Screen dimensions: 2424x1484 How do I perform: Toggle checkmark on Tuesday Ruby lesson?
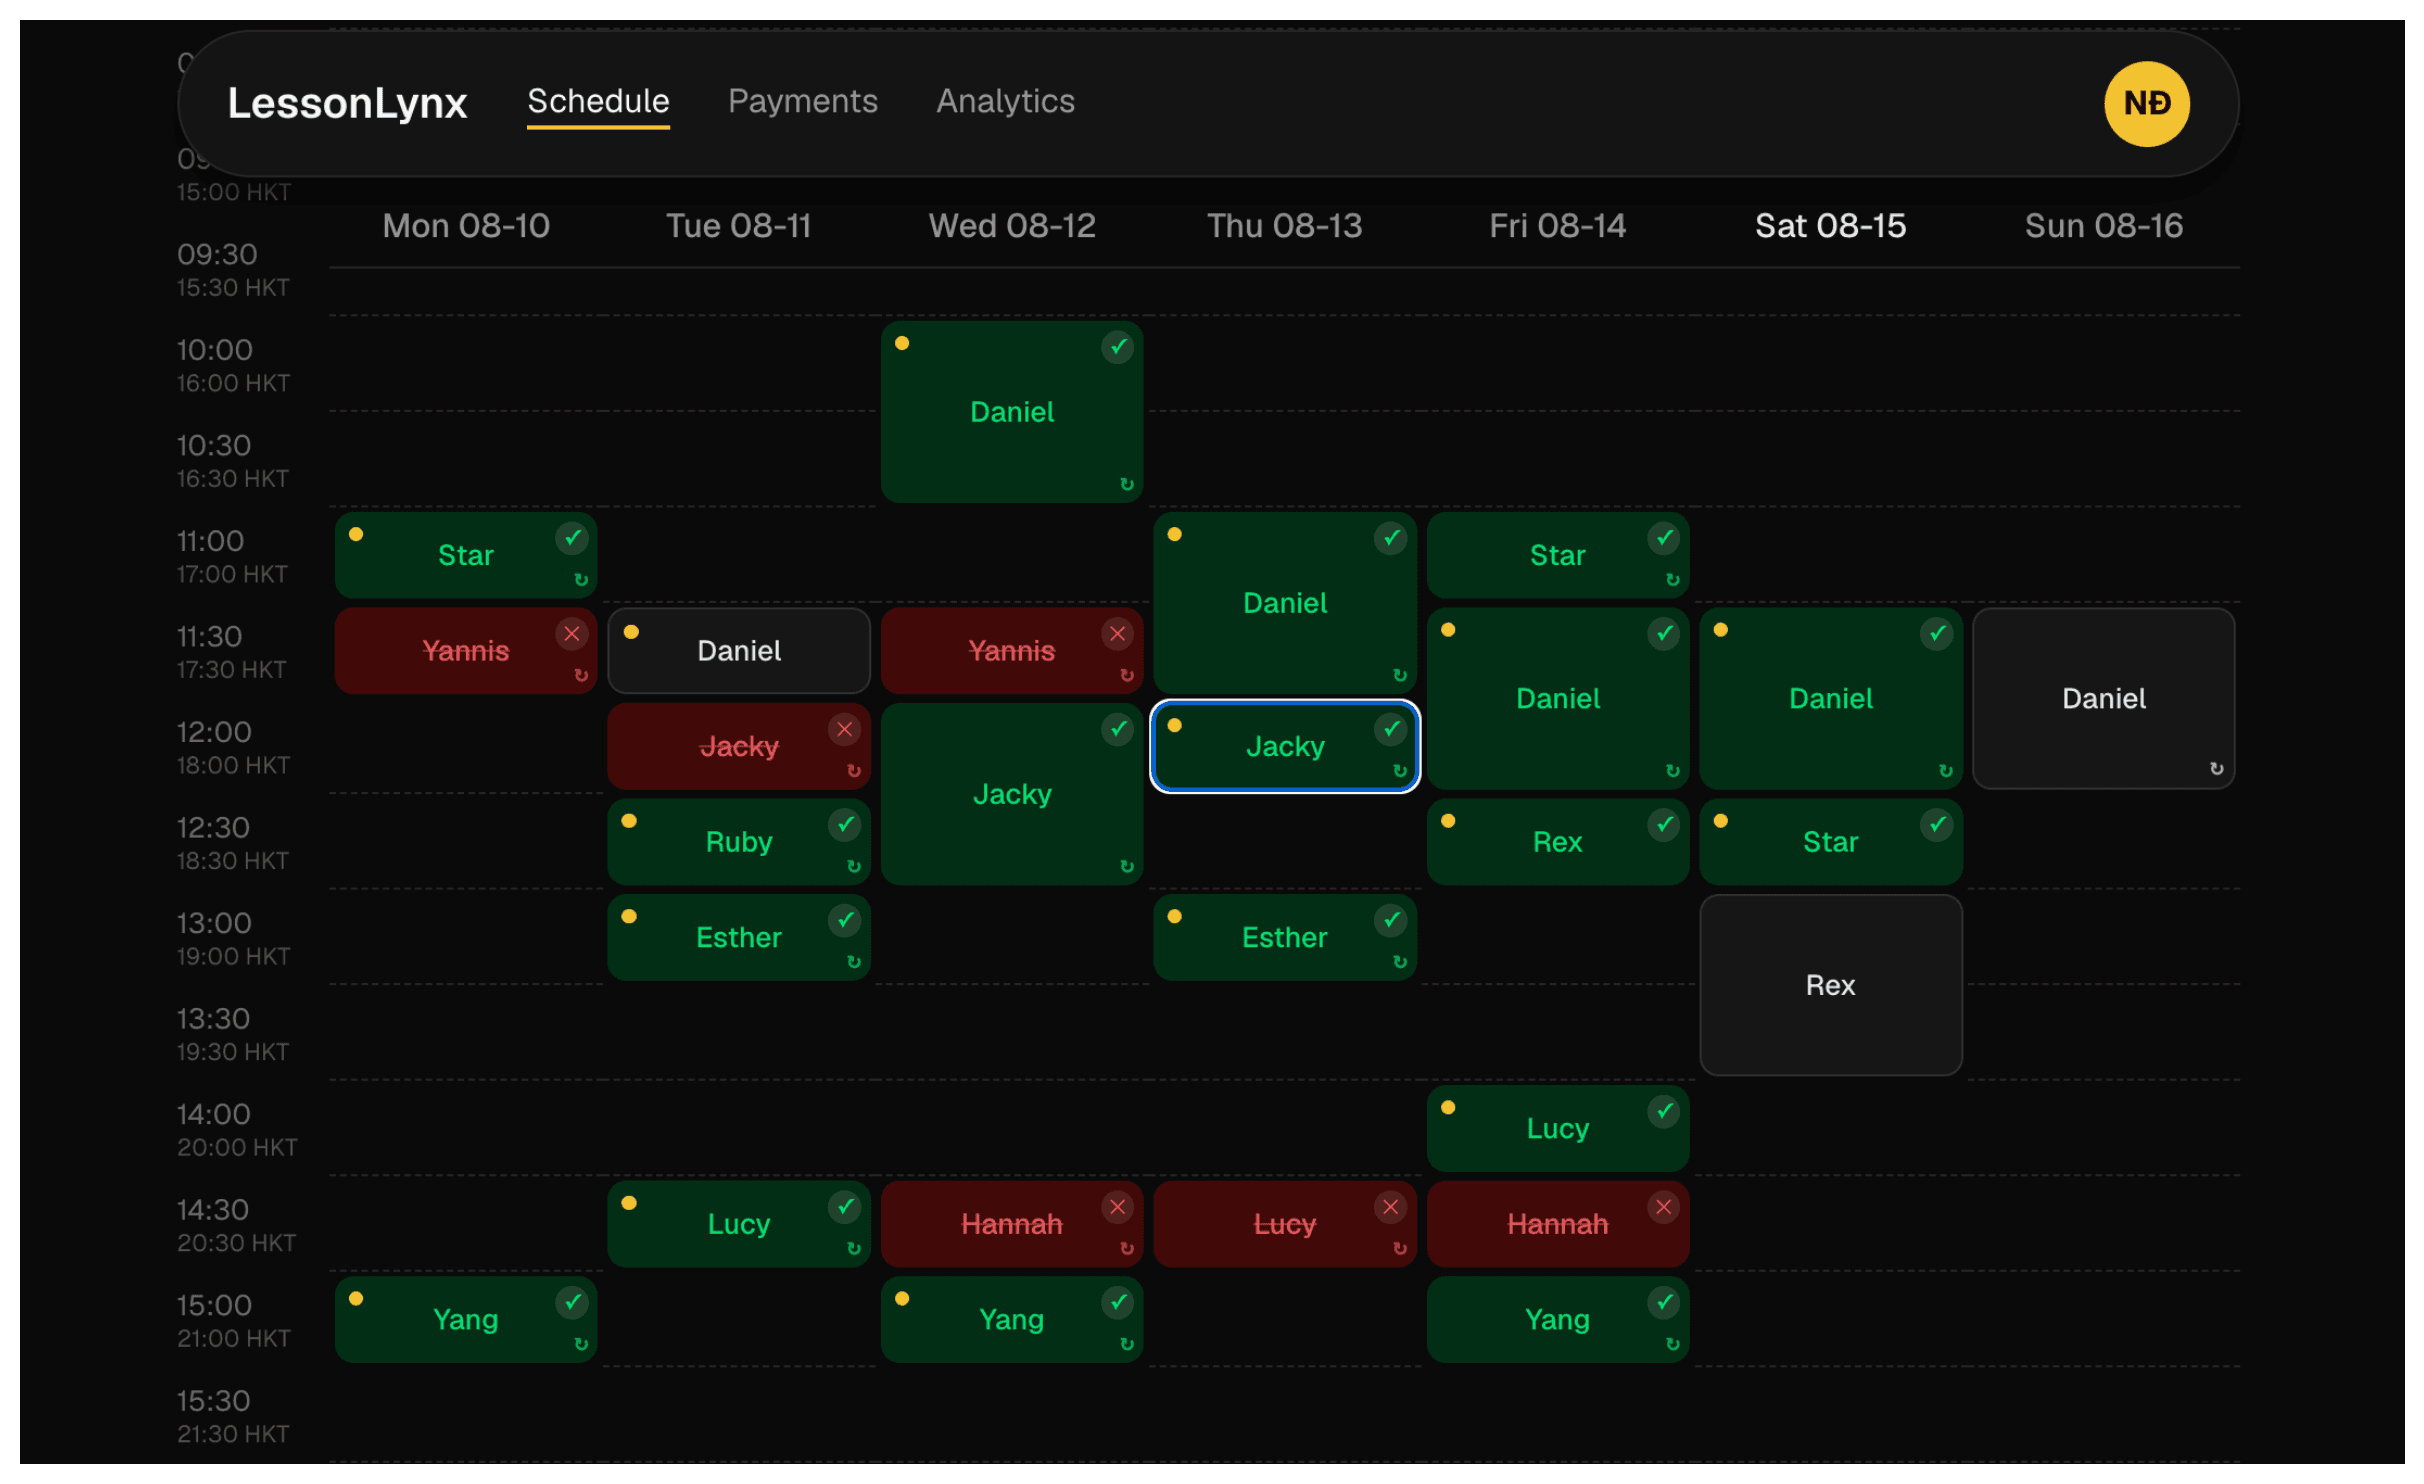point(845,824)
